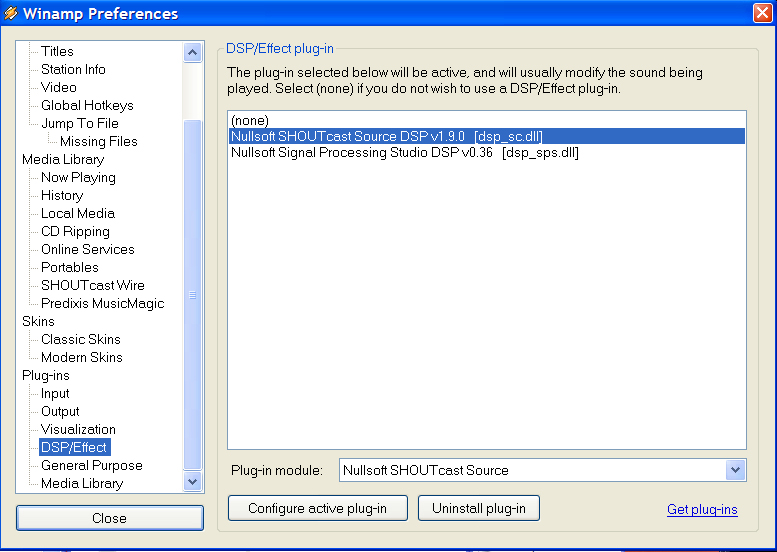Open CD Ripping preferences
This screenshot has width=777, height=552.
(75, 231)
